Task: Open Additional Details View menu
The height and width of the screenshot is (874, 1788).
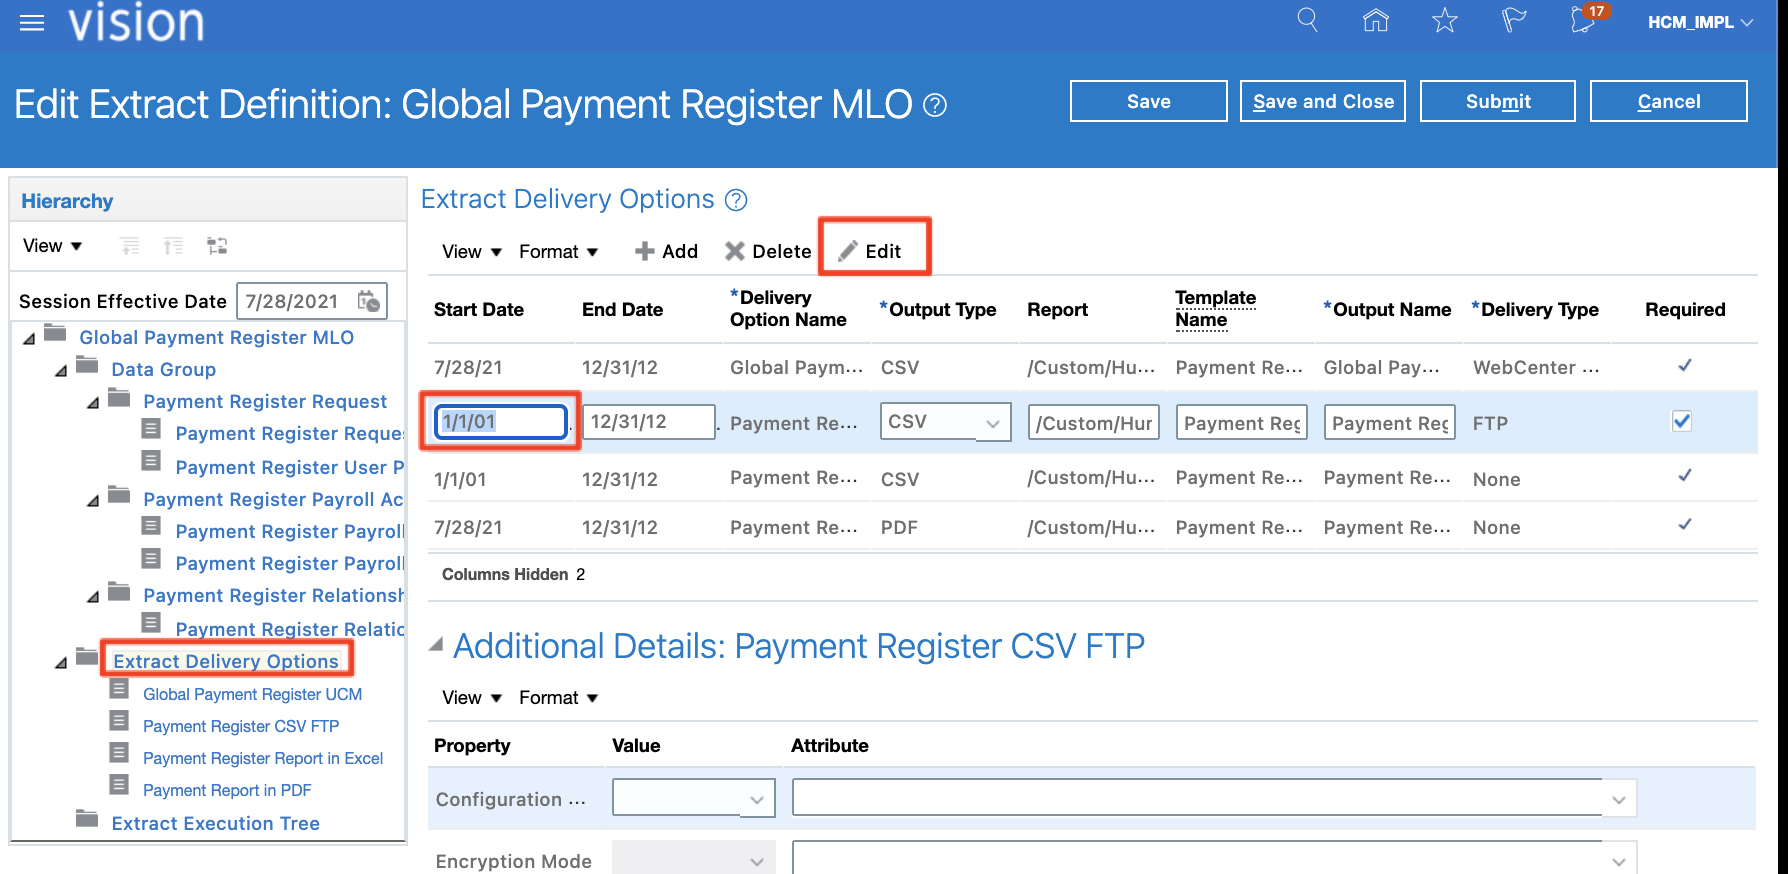Action: pos(472,698)
